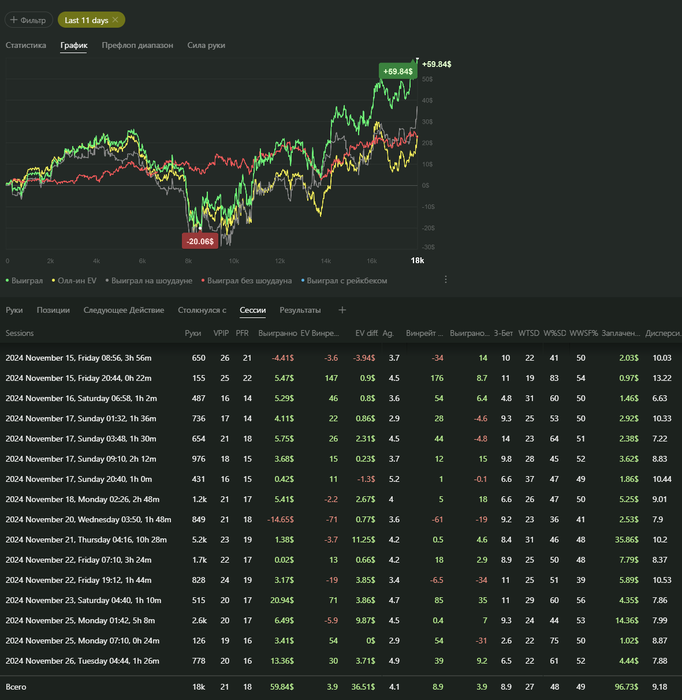Click the red -20.06$ chart low label
This screenshot has width=682, height=700.
coord(200,241)
